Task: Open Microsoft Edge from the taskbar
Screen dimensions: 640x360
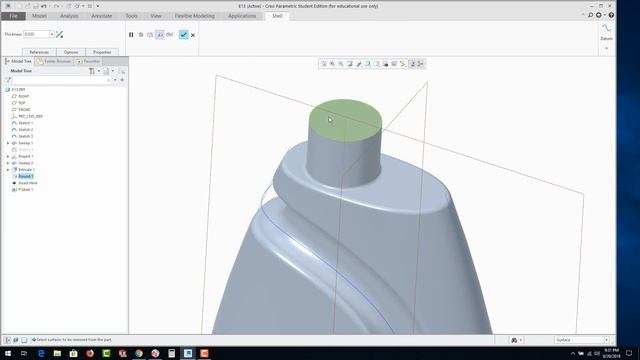Action: [41, 353]
